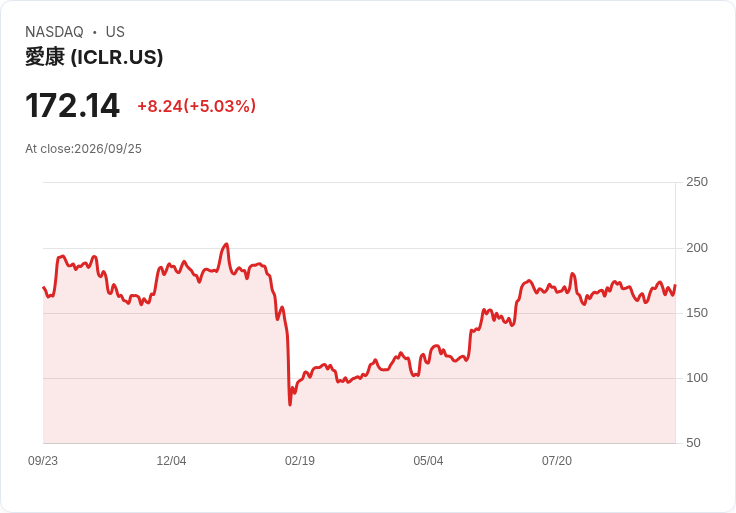Viewport: 736px width, 513px height.
Task: Click the 05/04 date axis label
Action: point(428,461)
